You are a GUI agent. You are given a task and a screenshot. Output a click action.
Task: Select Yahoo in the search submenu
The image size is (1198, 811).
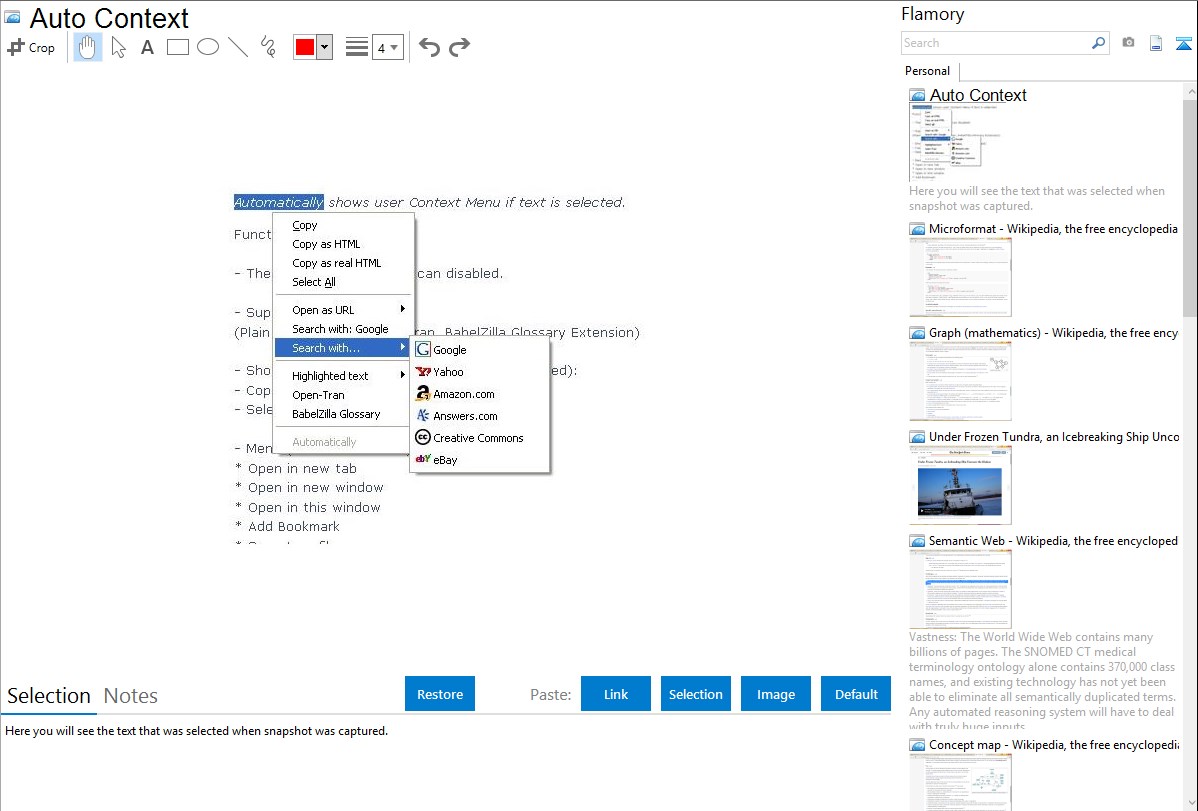click(x=480, y=372)
